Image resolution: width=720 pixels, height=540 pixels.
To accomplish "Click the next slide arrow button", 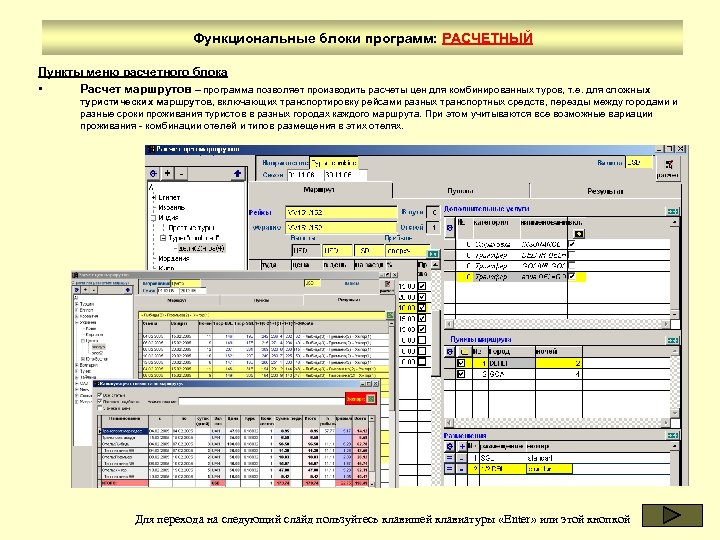I will (672, 515).
